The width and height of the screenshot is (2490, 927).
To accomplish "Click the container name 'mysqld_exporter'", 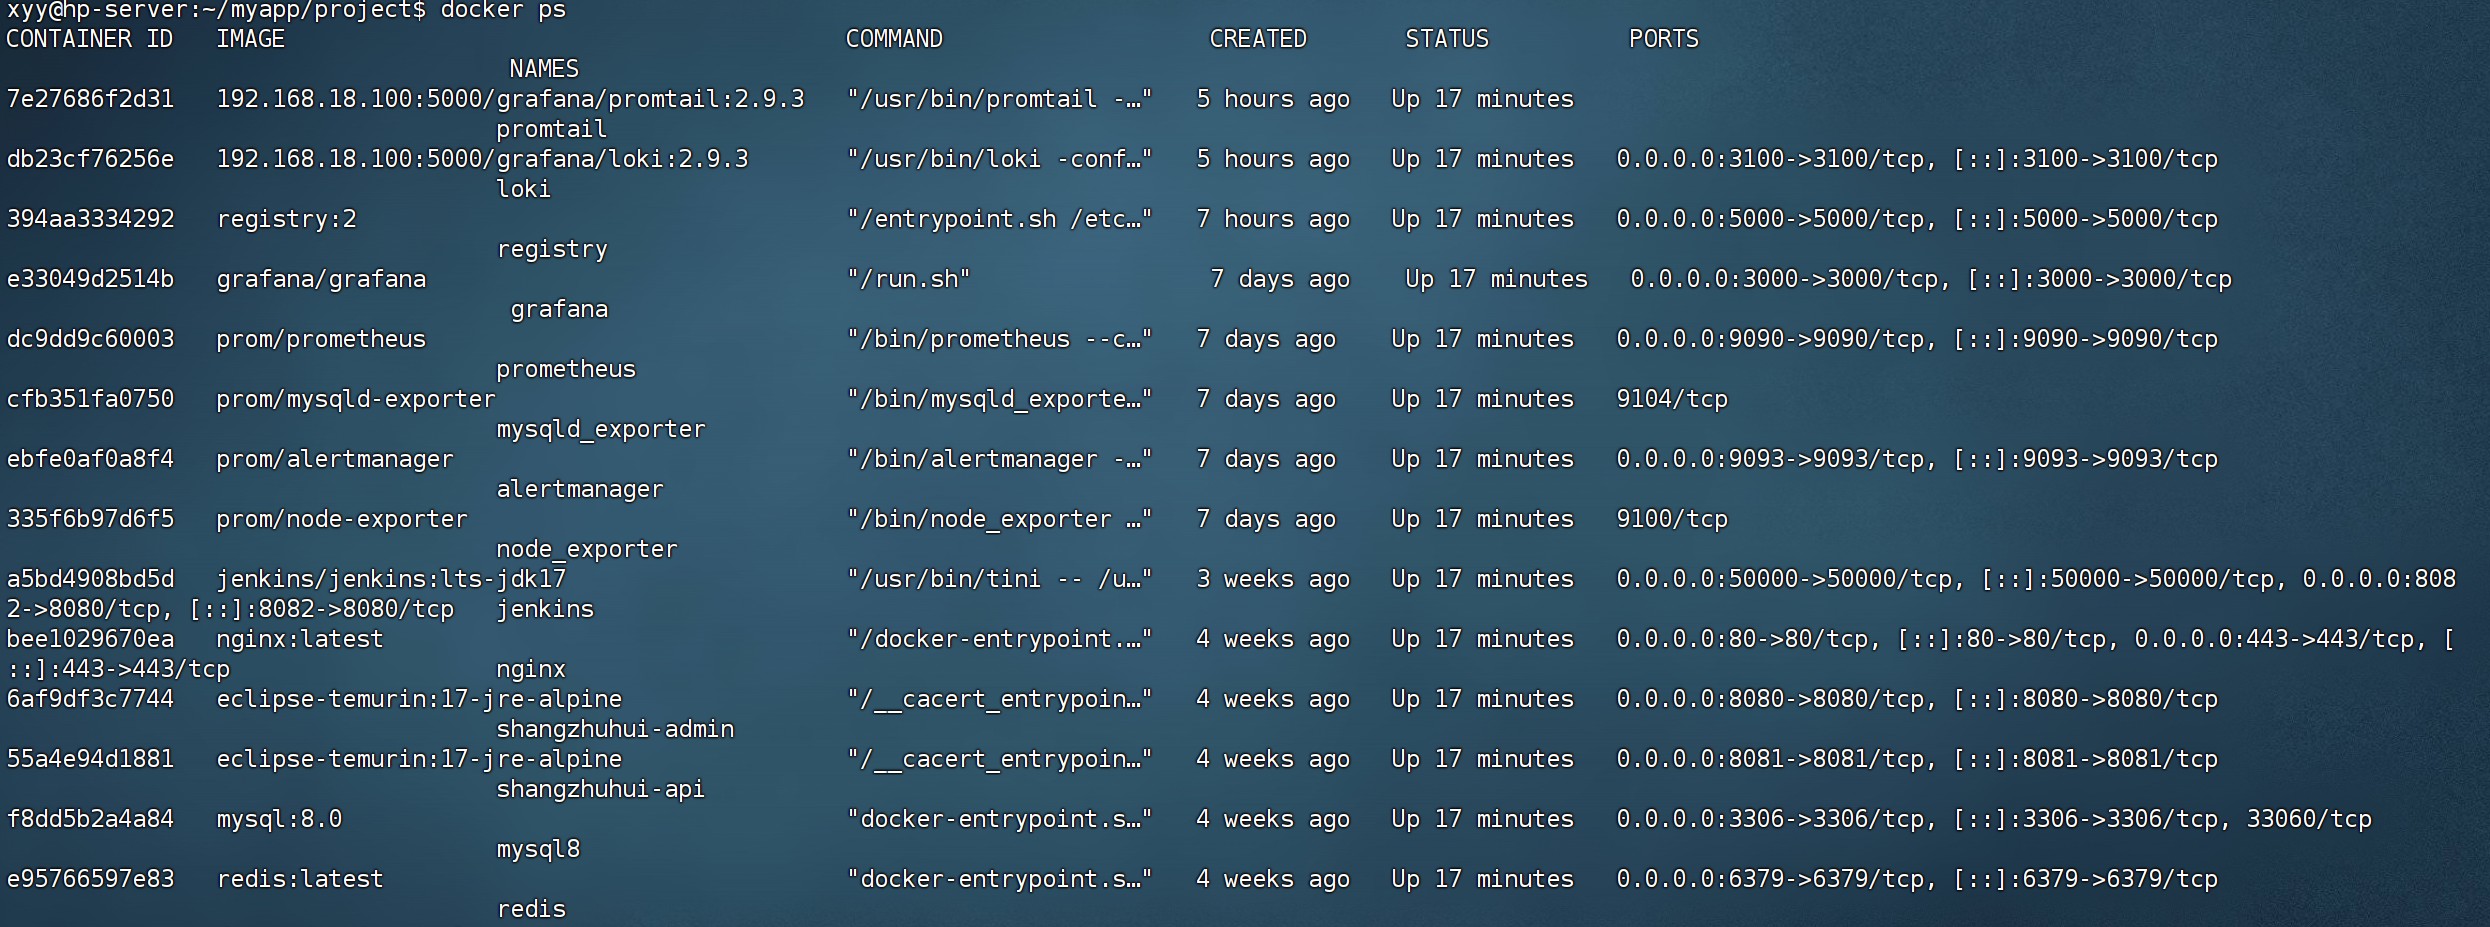I will coord(601,429).
